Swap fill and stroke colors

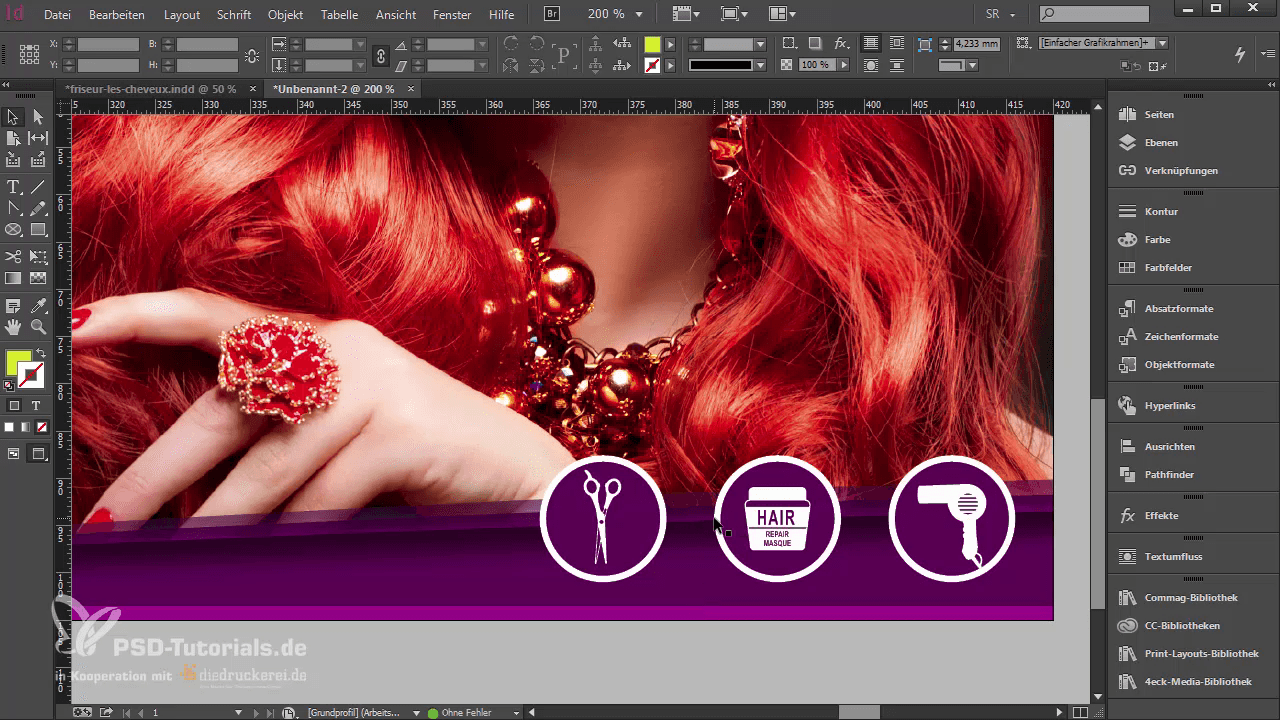pos(41,354)
